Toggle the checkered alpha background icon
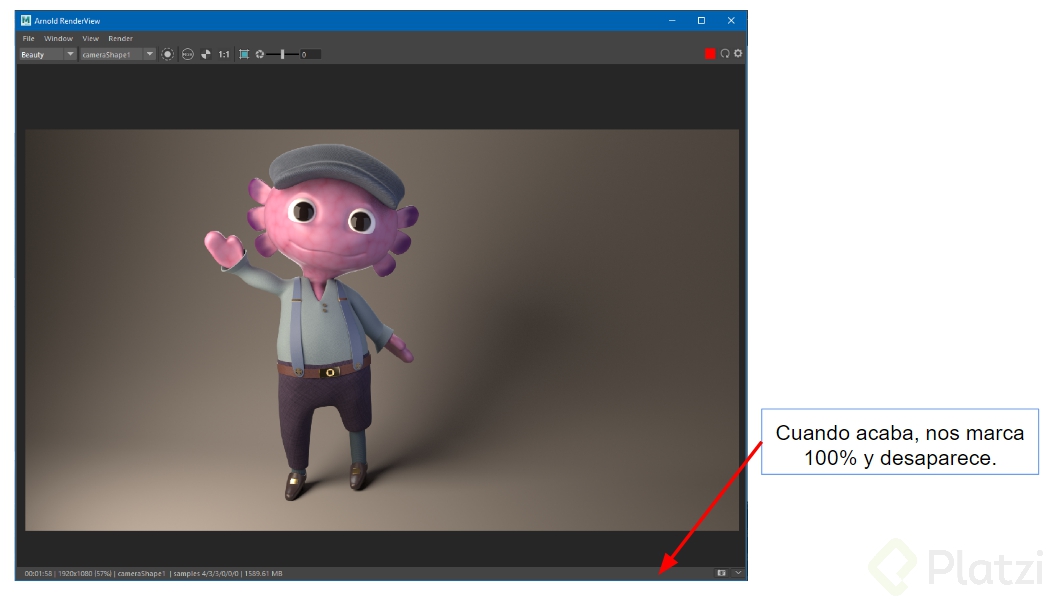The height and width of the screenshot is (603, 1054). 206,54
